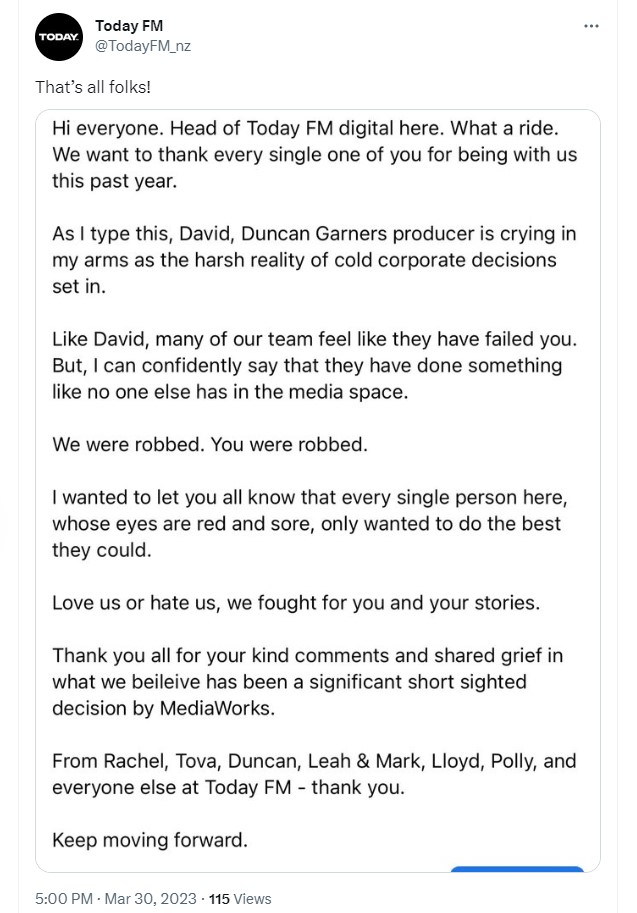Viewport: 637px width, 913px height.
Task: Click the partially visible blue button
Action: tap(516, 871)
